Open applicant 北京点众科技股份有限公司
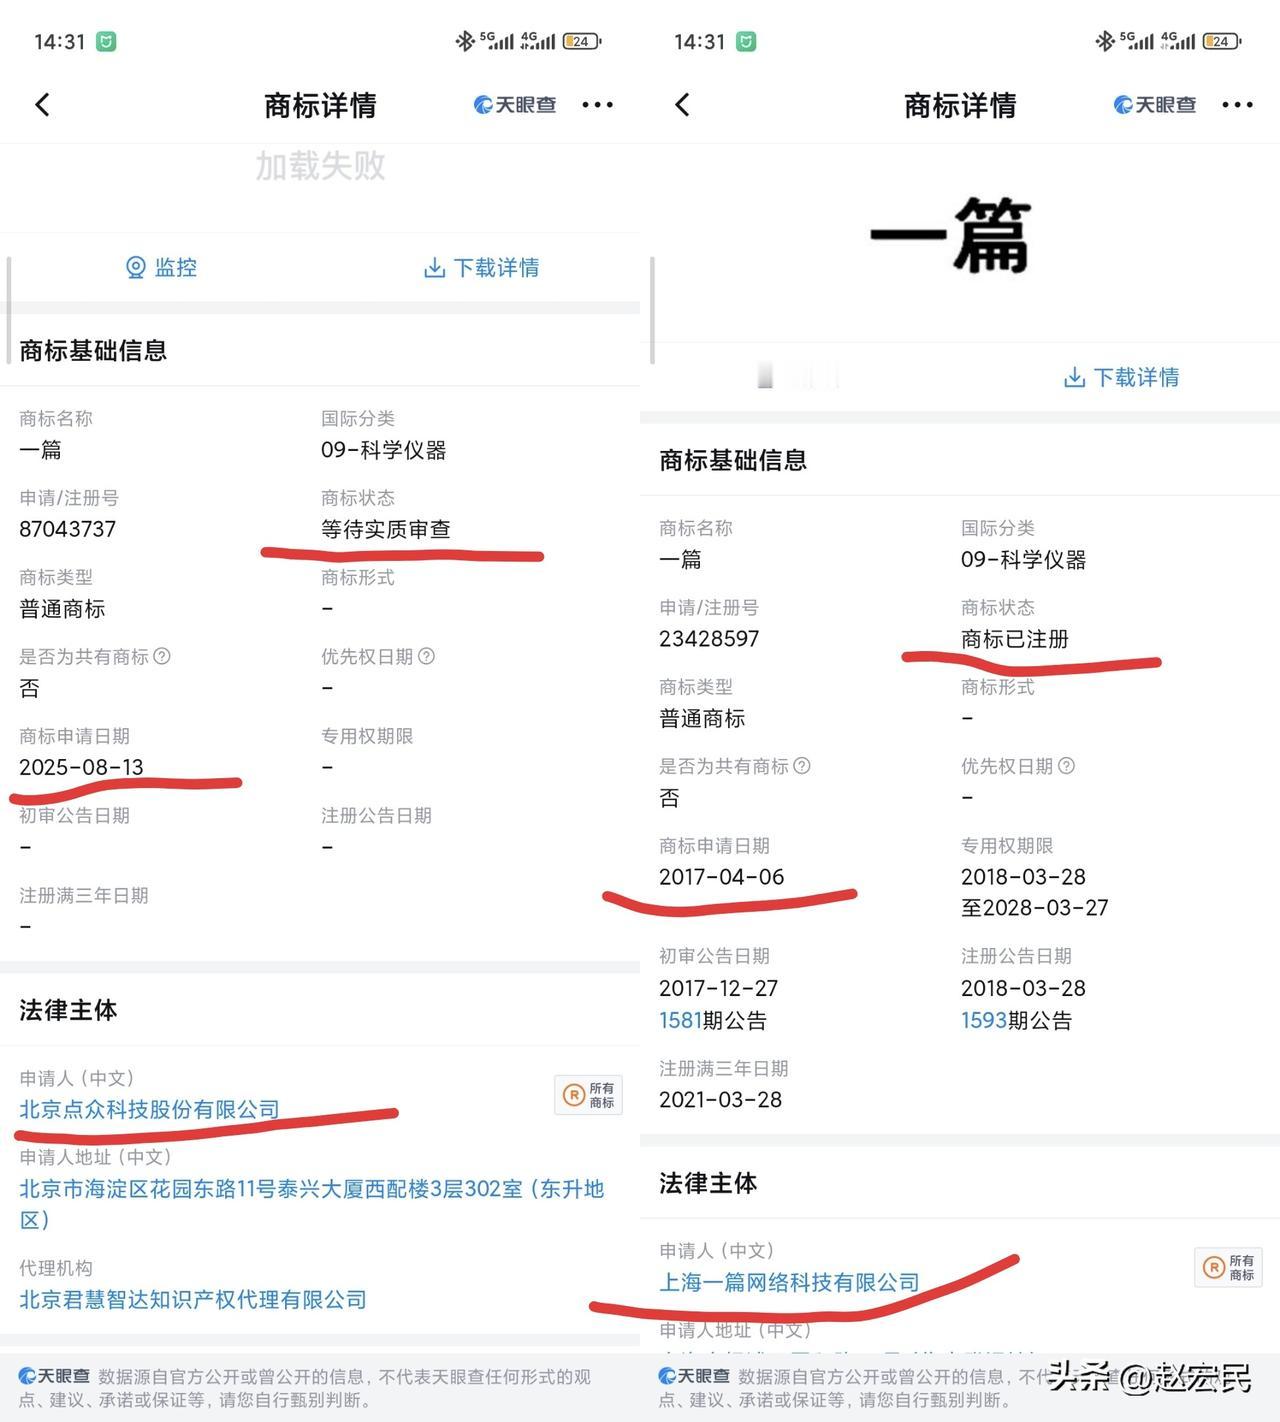This screenshot has height=1422, width=1280. point(149,1109)
